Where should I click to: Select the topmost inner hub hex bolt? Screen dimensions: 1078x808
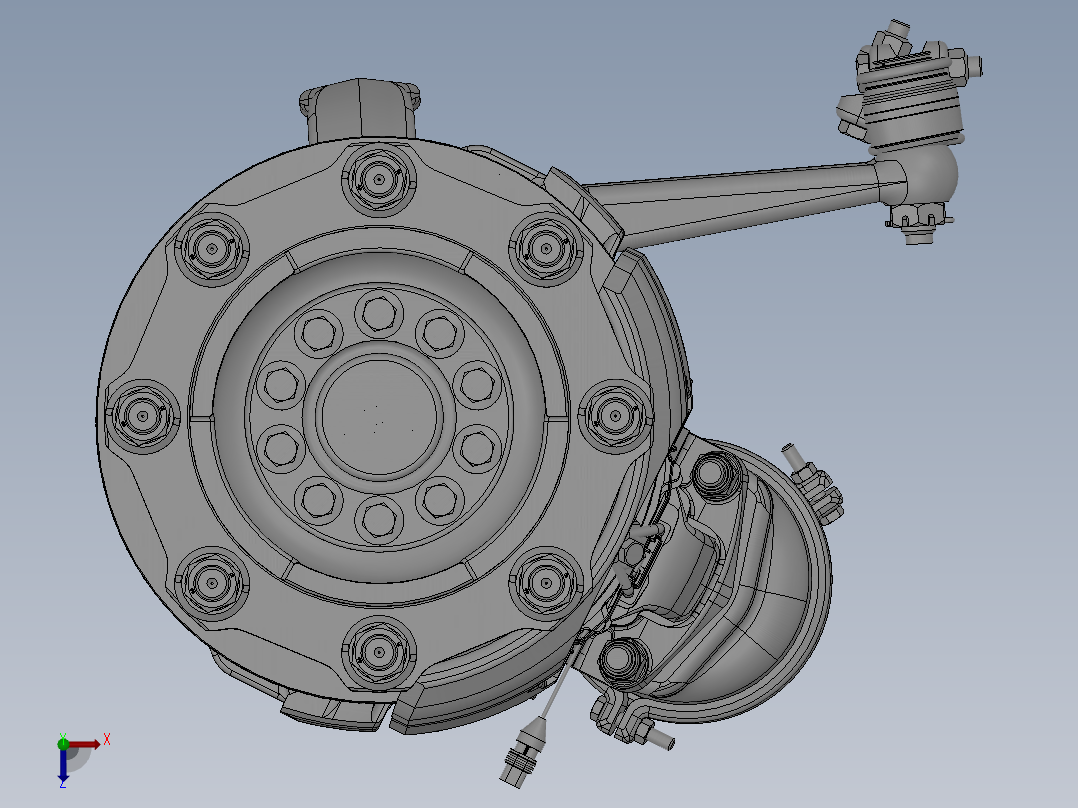coord(379,314)
